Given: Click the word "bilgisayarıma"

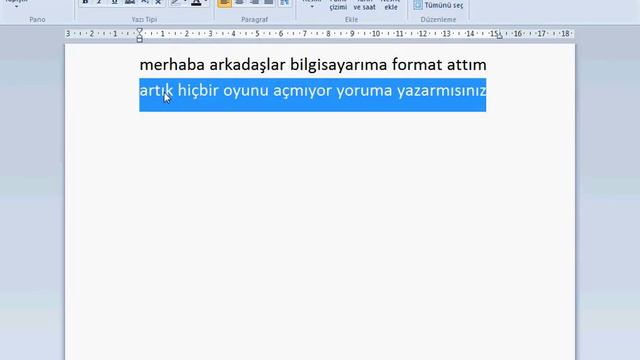Looking at the screenshot, I should coord(338,66).
